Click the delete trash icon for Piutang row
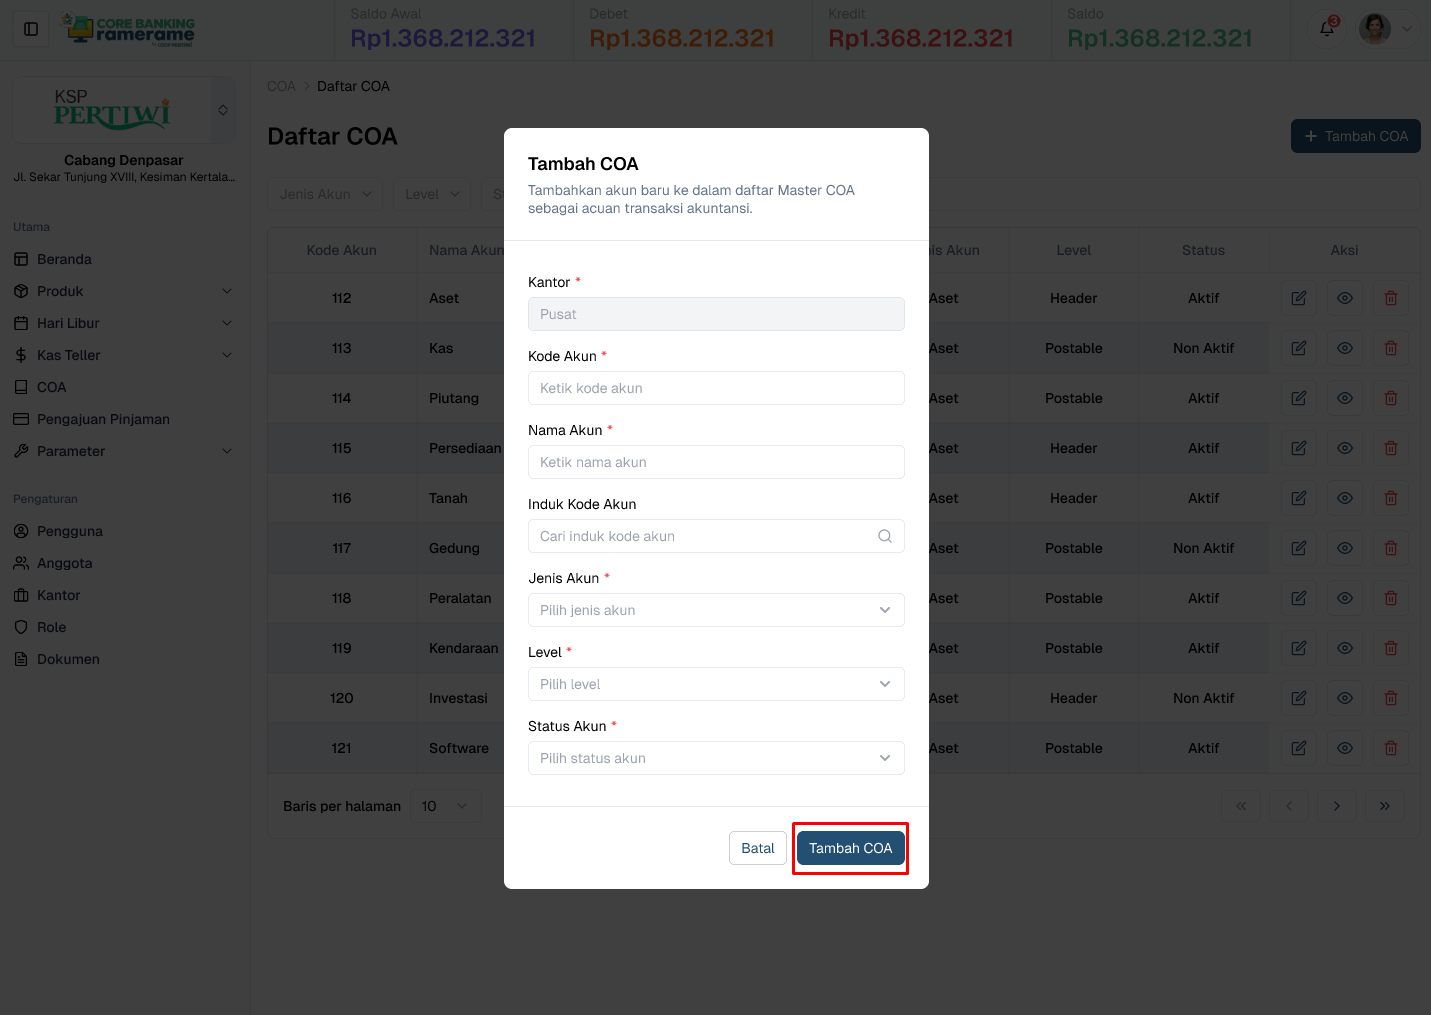Viewport: 1431px width, 1015px height. click(x=1390, y=398)
